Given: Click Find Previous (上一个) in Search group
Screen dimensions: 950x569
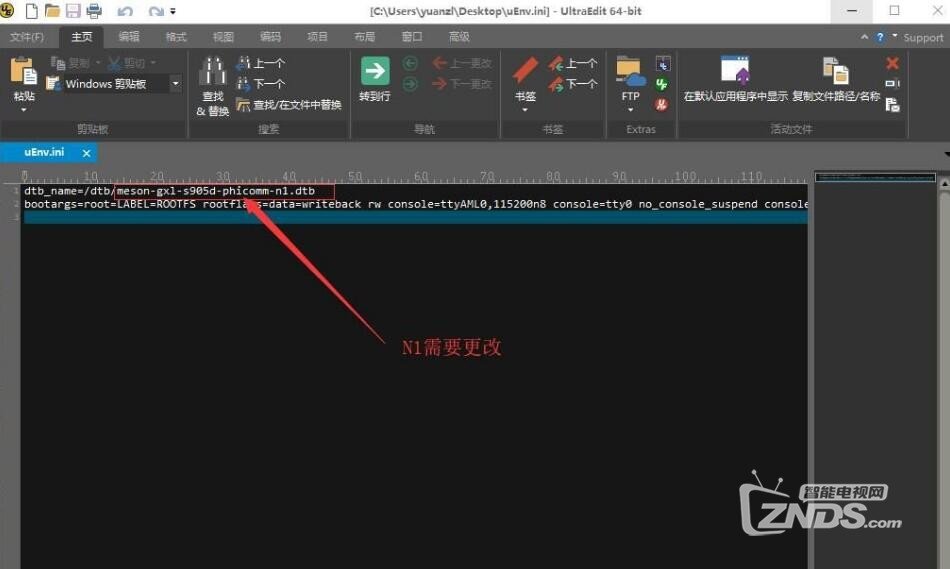Looking at the screenshot, I should click(x=261, y=62).
